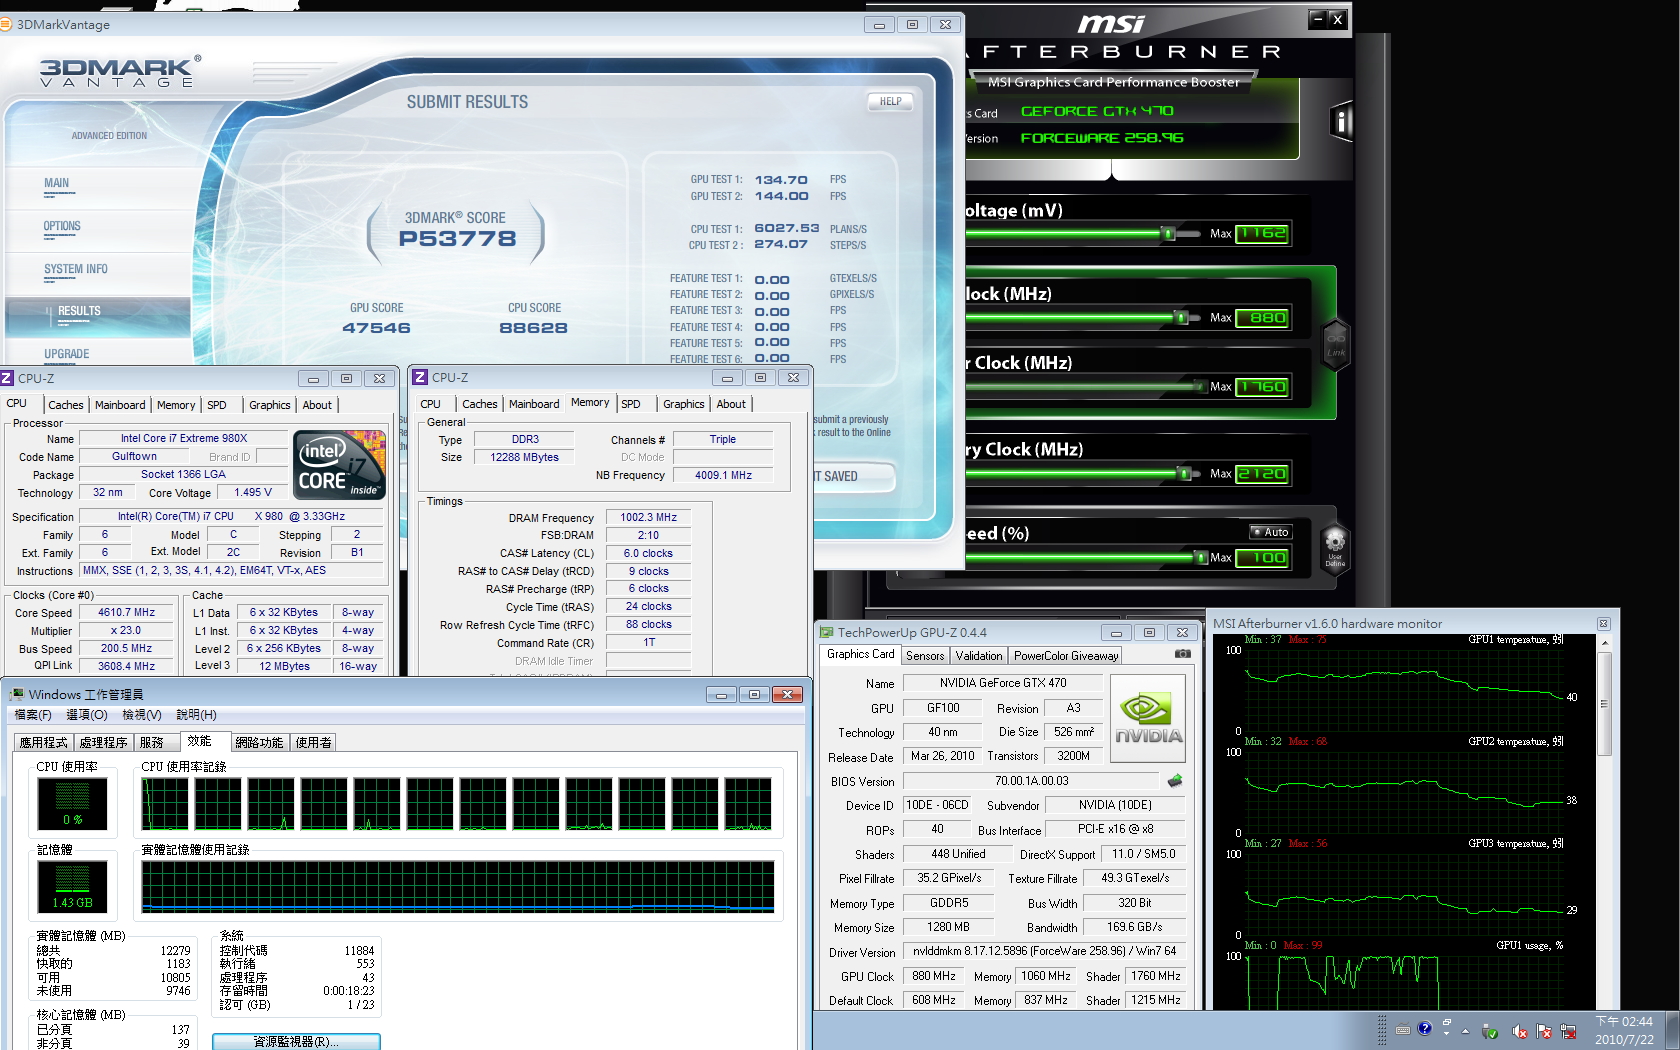The width and height of the screenshot is (1680, 1050).
Task: Open About tab in CPU-Z Memory window
Action: [731, 404]
